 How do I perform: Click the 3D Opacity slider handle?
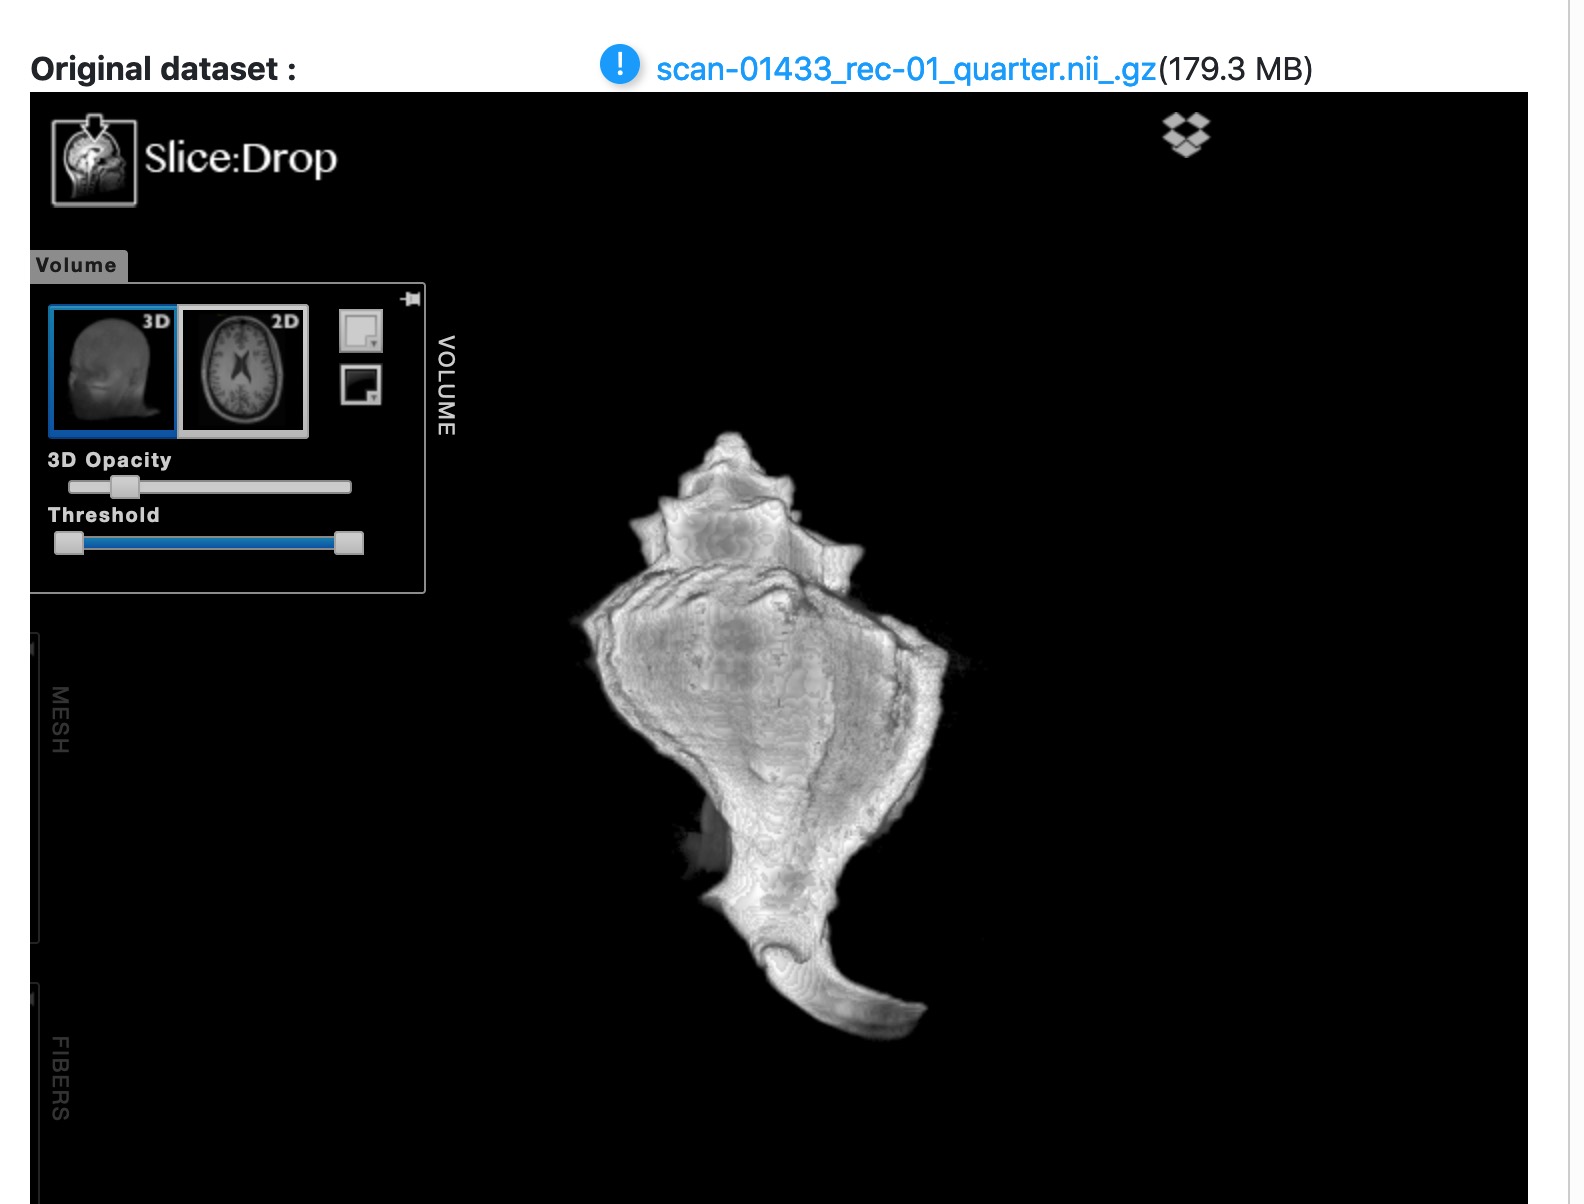[x=125, y=487]
